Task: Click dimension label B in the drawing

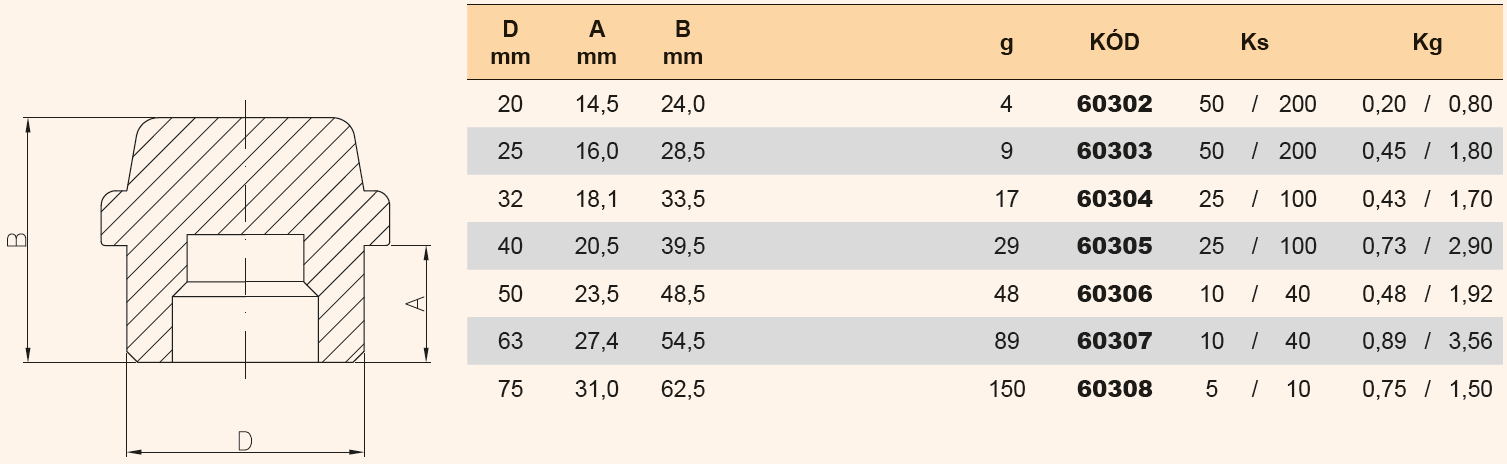Action: [17, 240]
